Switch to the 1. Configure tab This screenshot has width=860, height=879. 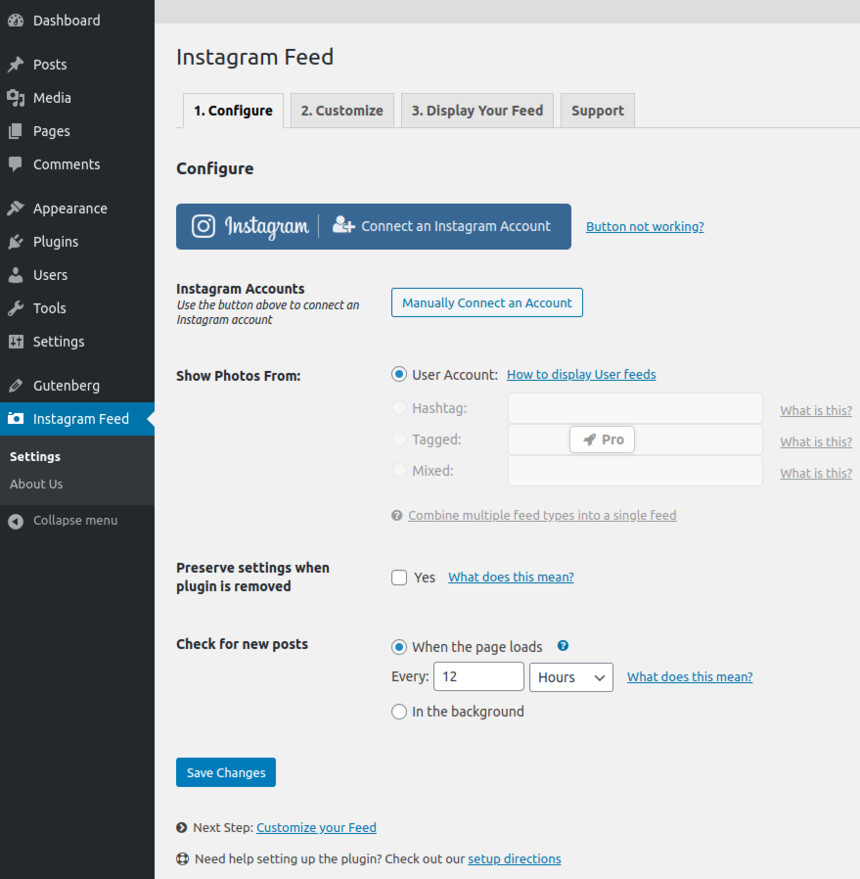coord(233,111)
